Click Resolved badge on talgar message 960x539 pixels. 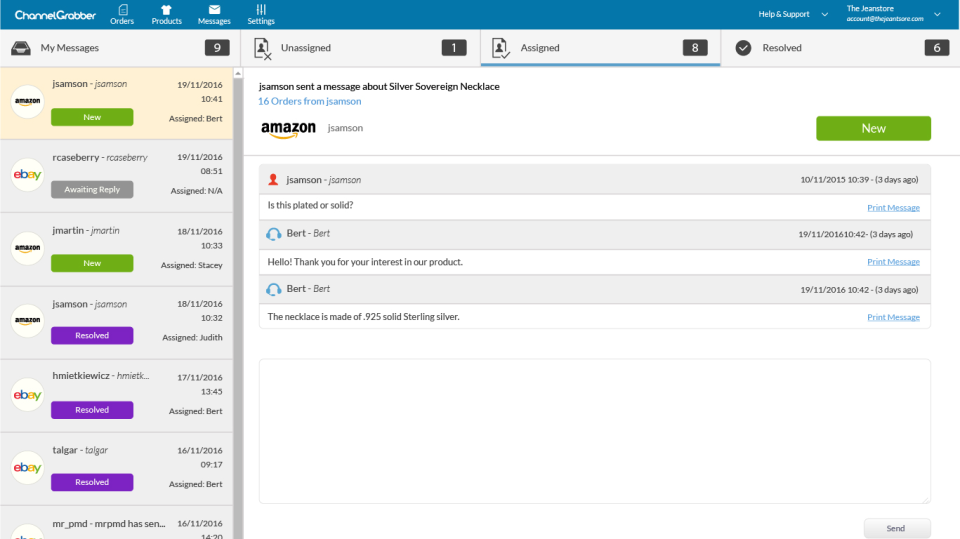click(92, 482)
